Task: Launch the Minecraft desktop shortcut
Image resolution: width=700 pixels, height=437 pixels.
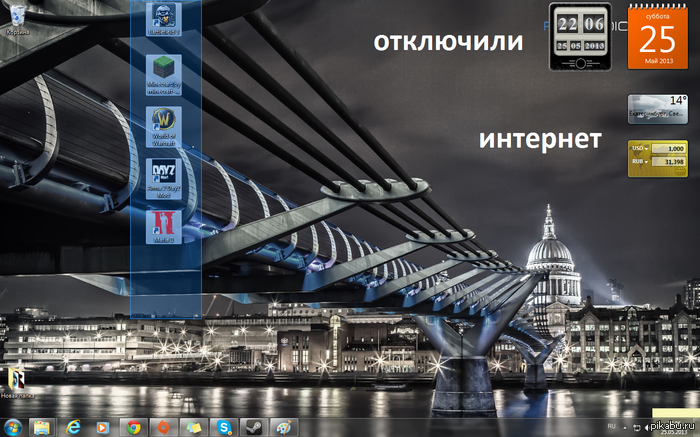Action: click(163, 72)
